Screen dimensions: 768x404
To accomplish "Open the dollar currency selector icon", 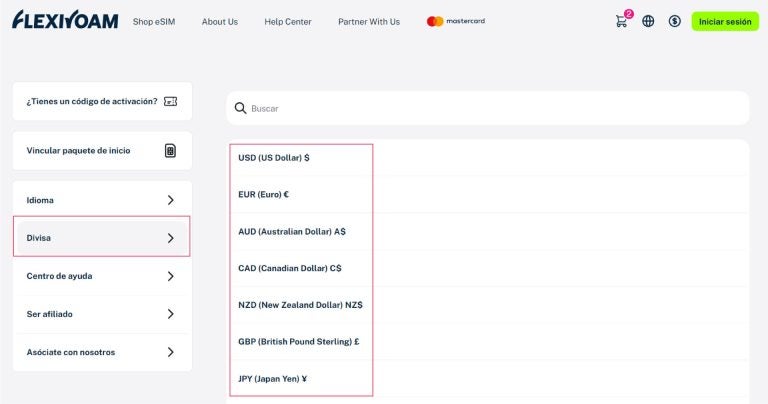I will click(x=674, y=21).
